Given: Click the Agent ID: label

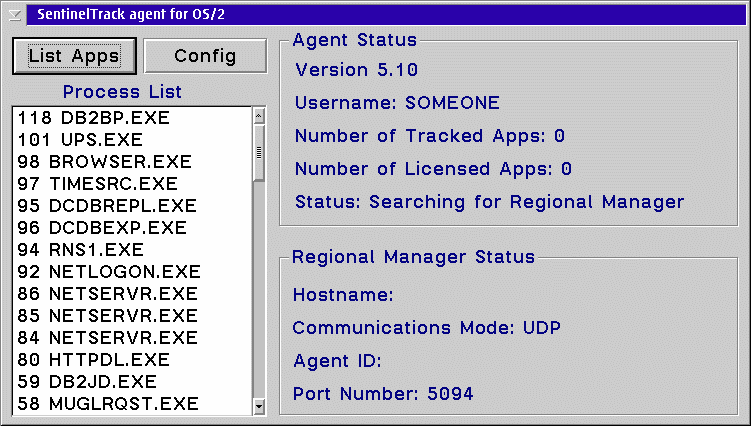Looking at the screenshot, I should [x=337, y=361].
